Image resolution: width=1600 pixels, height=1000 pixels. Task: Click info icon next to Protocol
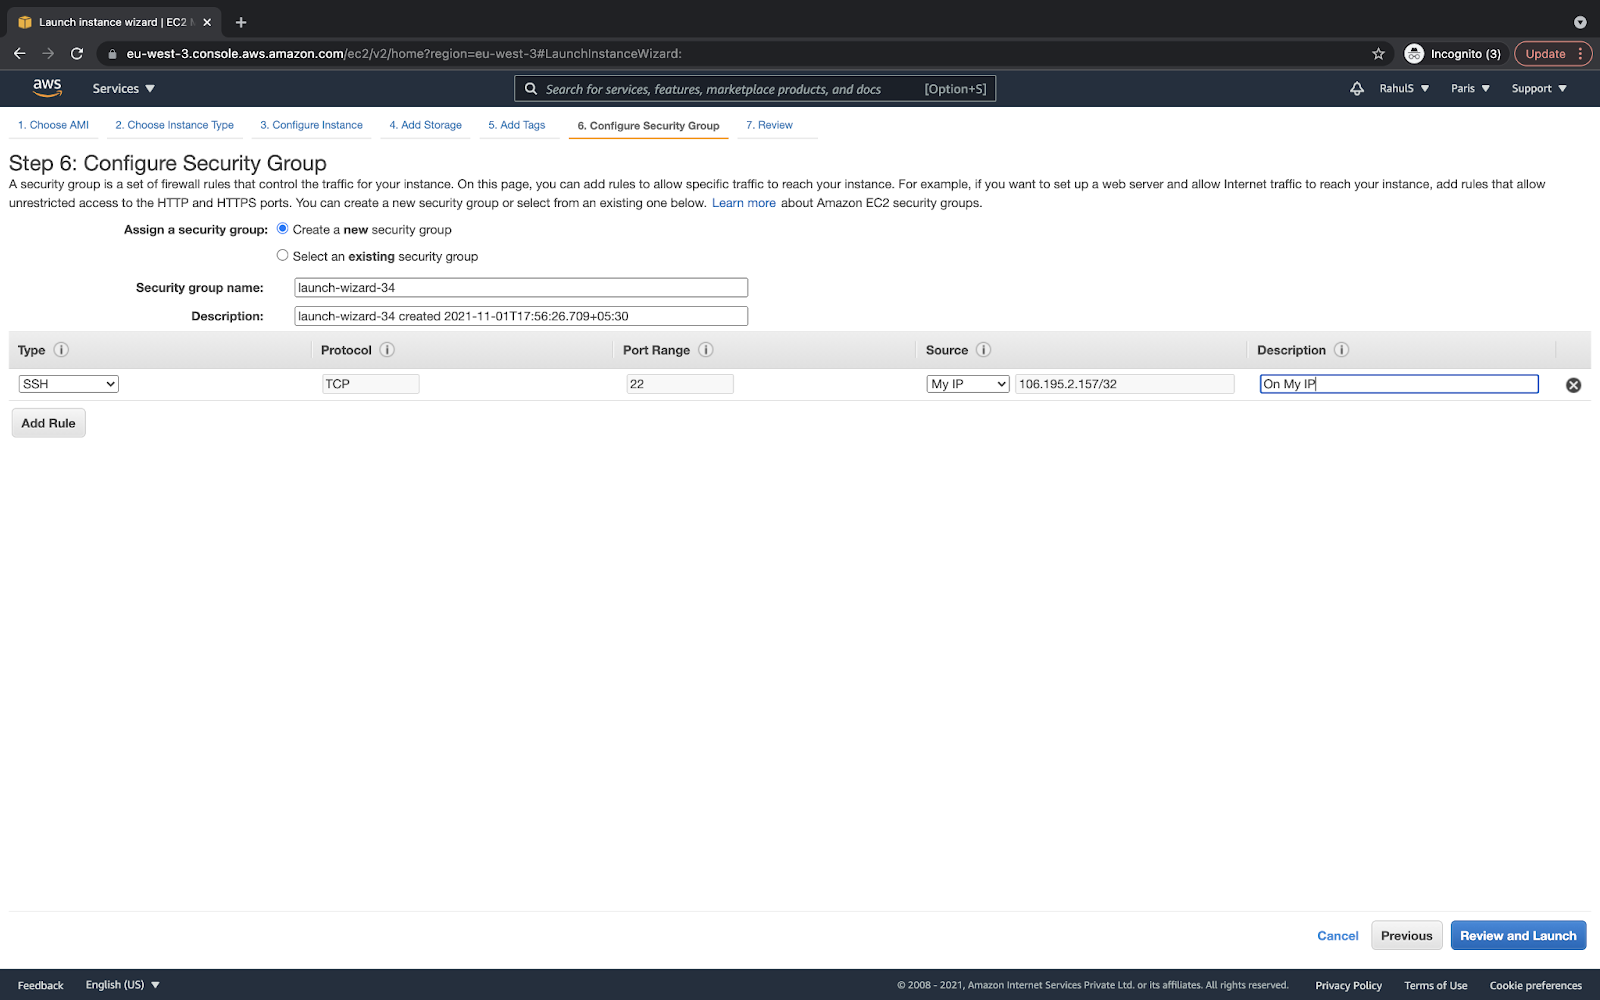coord(387,350)
